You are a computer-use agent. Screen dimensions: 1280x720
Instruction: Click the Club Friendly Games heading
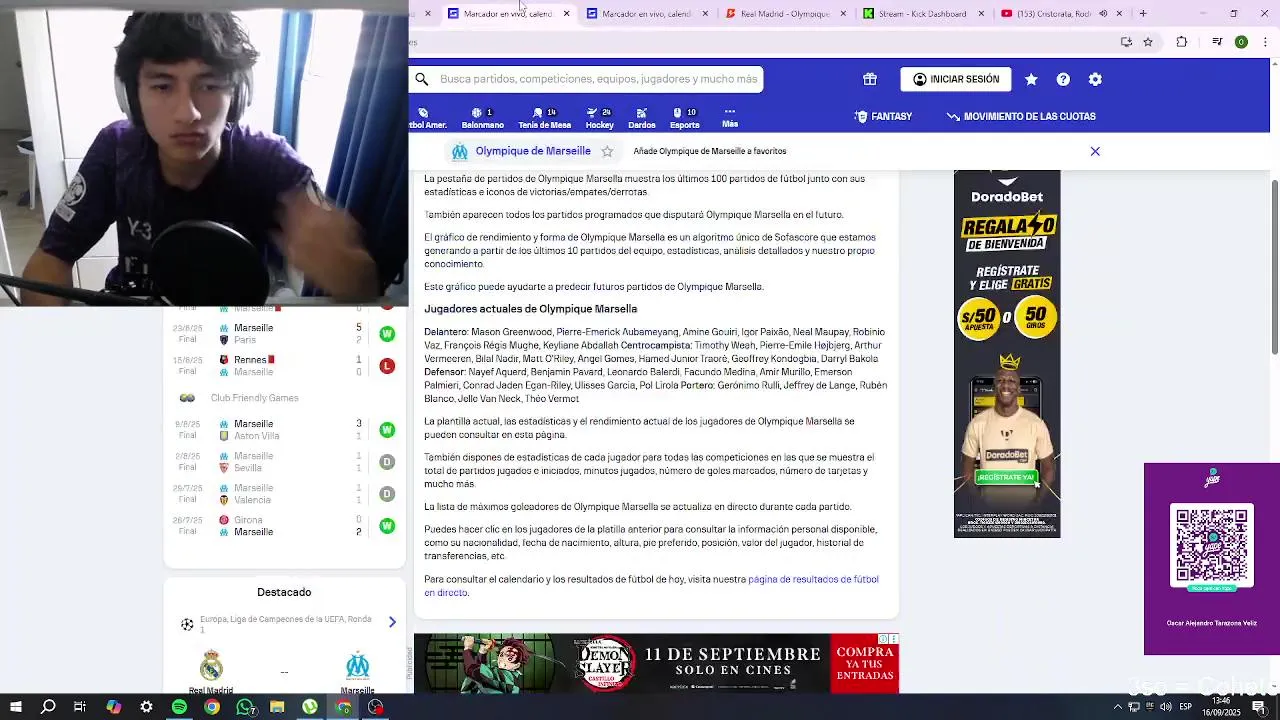click(254, 398)
